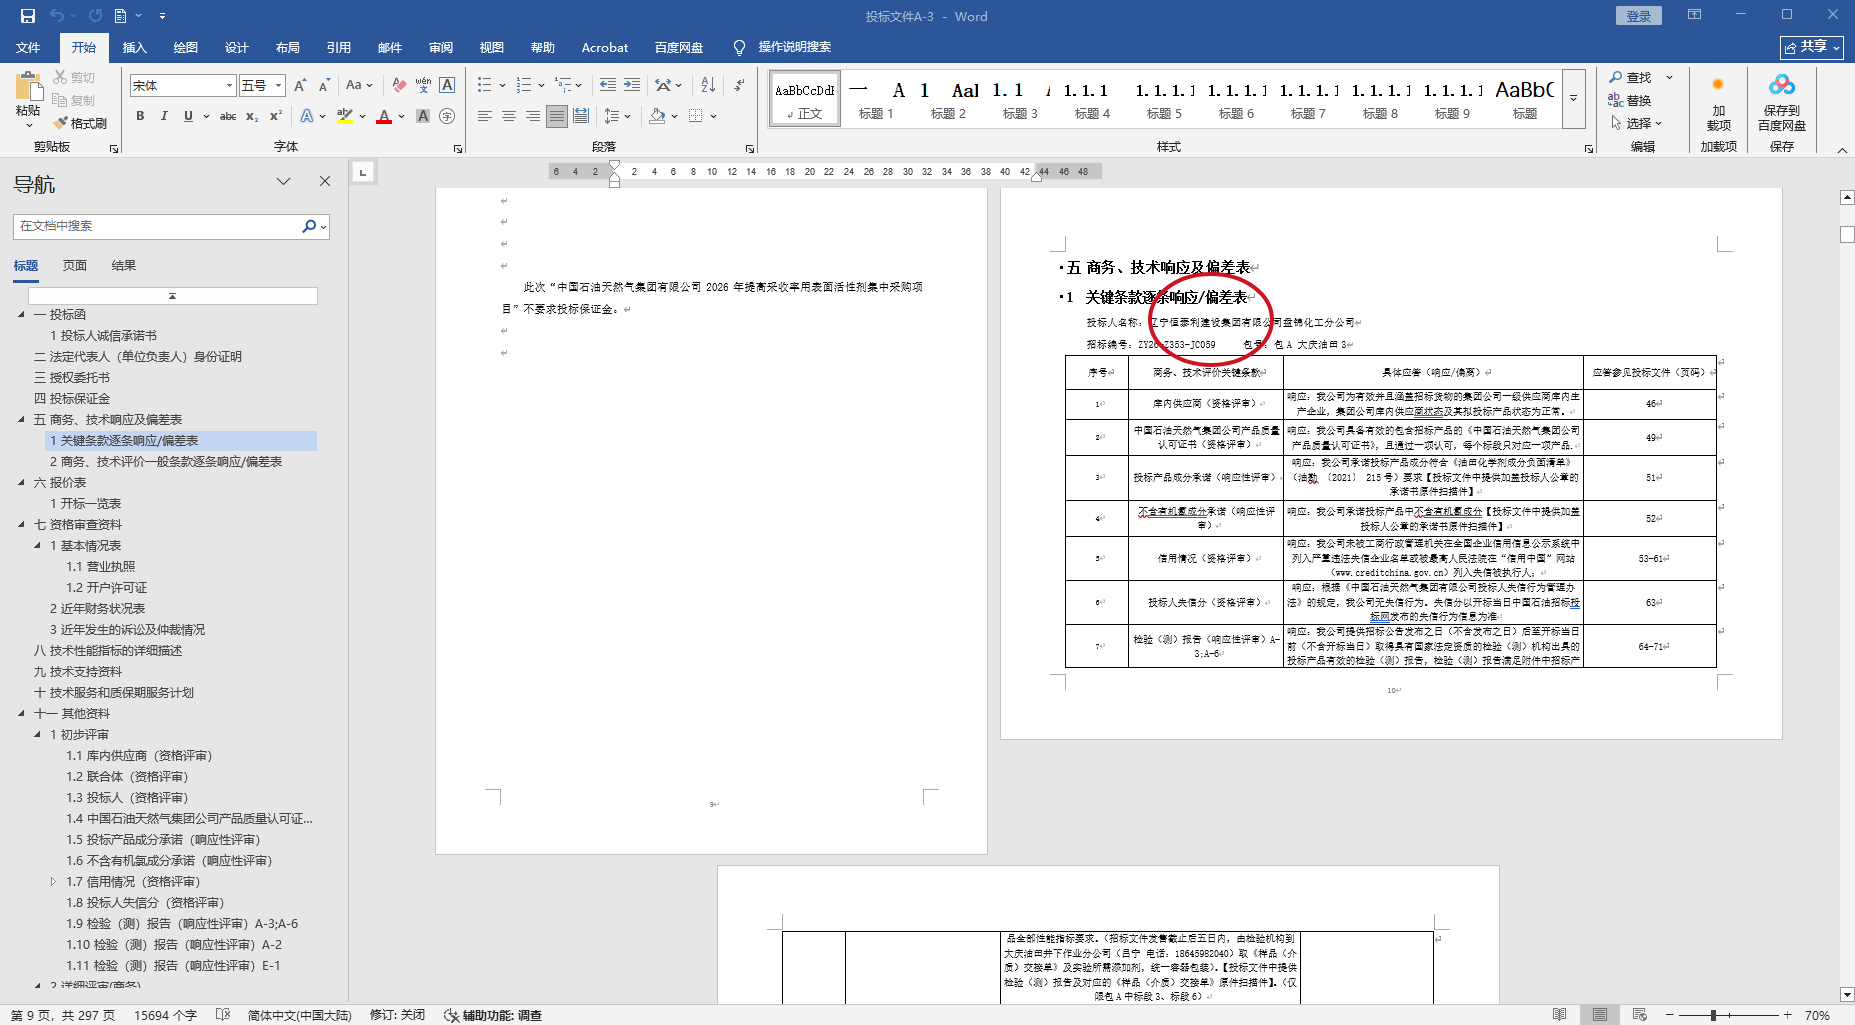
Task: Adjust the zoom slider in the status bar
Action: coord(1713,1015)
